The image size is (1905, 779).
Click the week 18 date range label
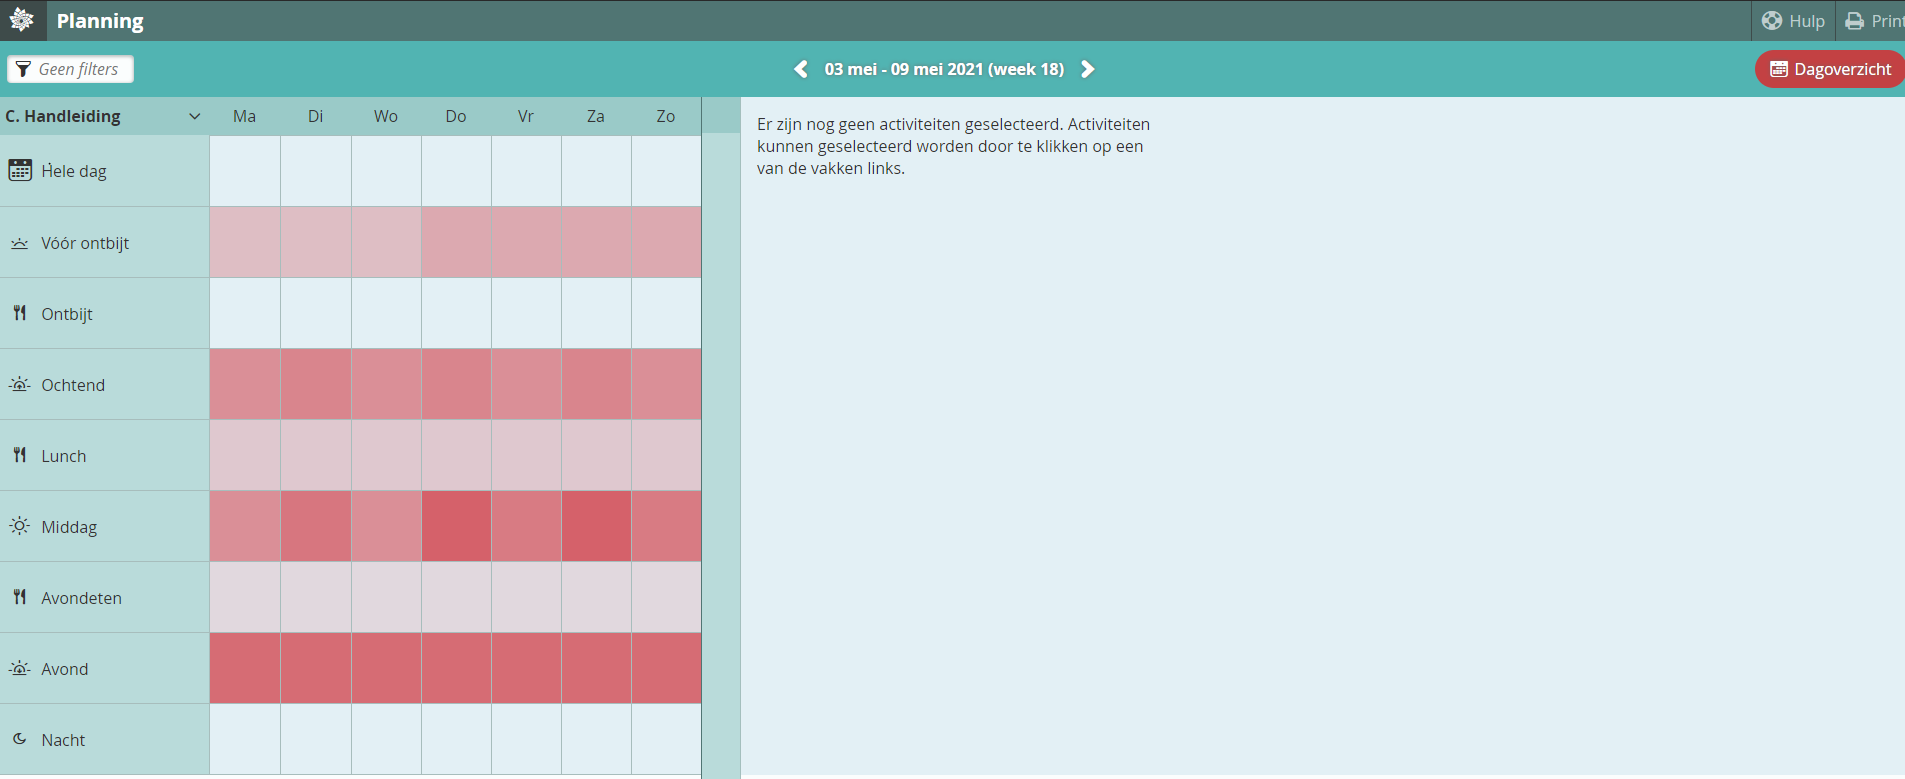(x=944, y=69)
